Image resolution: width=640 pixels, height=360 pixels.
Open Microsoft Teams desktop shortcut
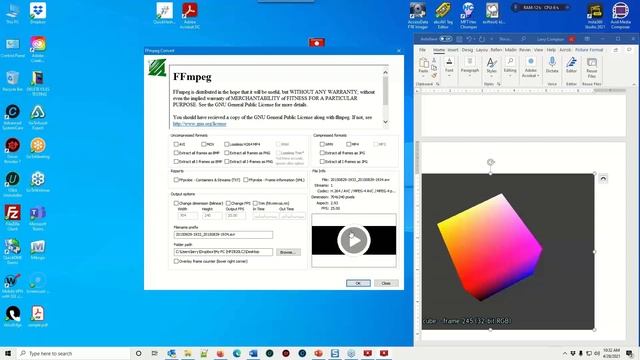tap(38, 218)
